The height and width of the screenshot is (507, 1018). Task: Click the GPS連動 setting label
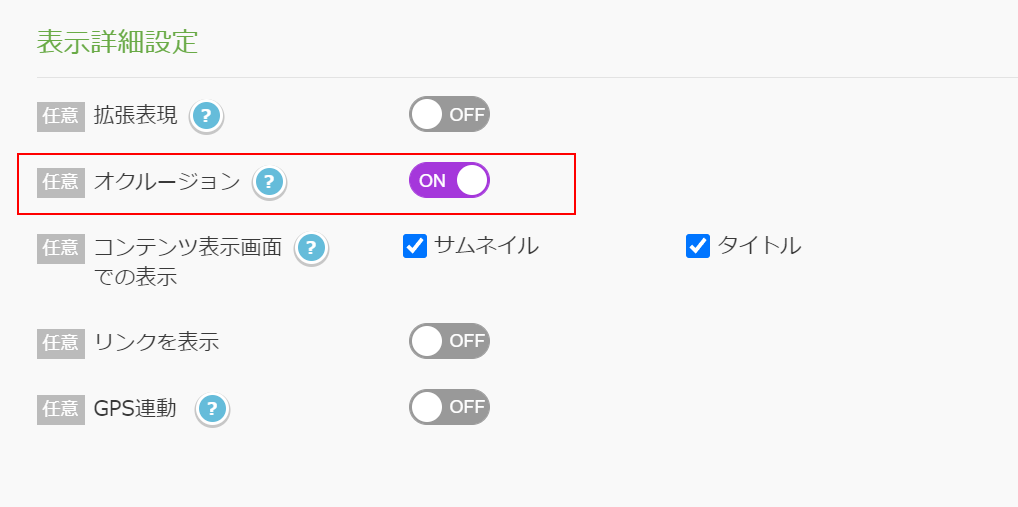tap(135, 408)
